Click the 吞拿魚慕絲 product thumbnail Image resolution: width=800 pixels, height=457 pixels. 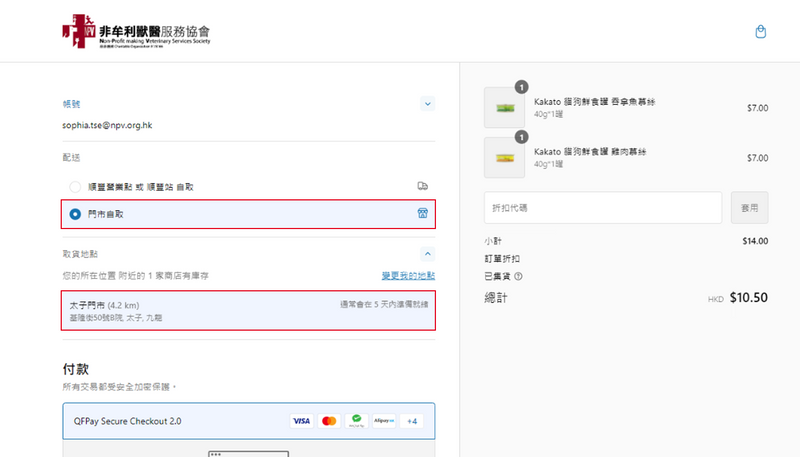pos(505,108)
